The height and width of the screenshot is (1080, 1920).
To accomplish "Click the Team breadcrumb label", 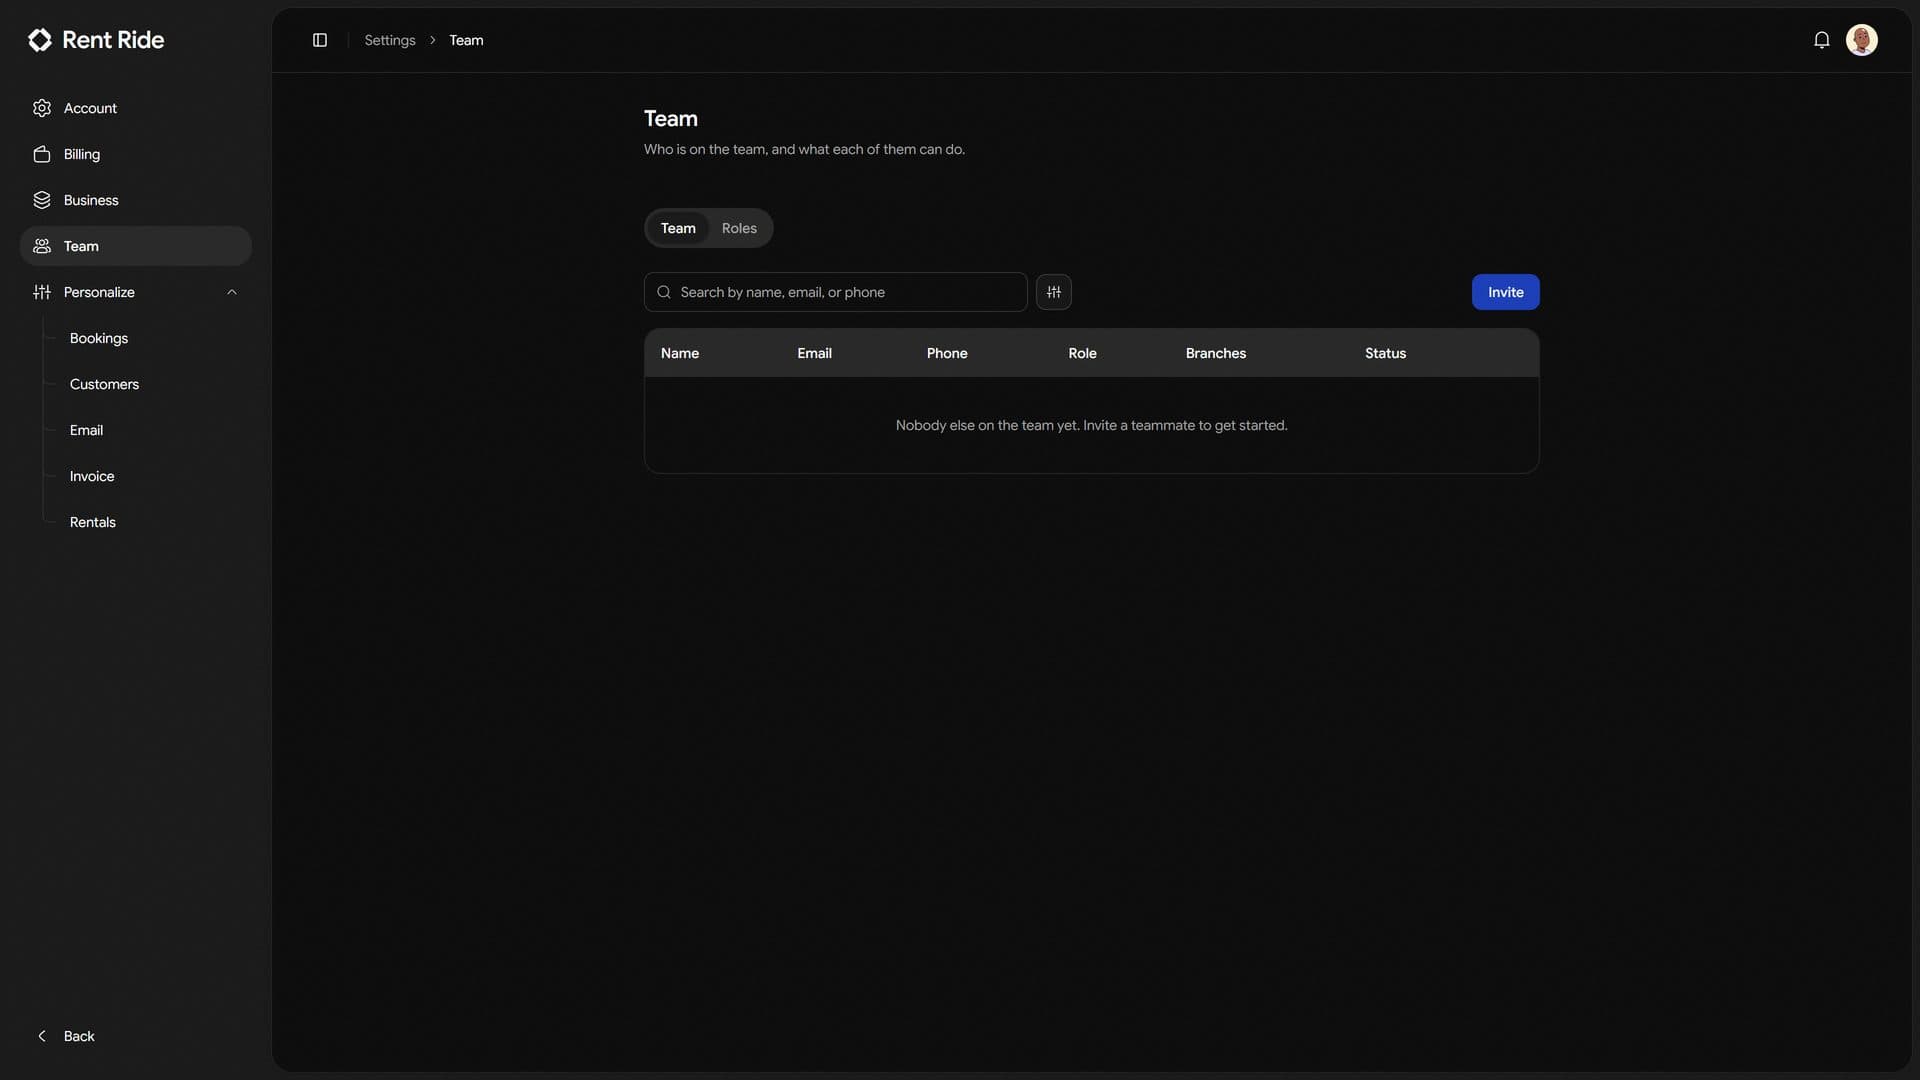I will click(x=466, y=40).
